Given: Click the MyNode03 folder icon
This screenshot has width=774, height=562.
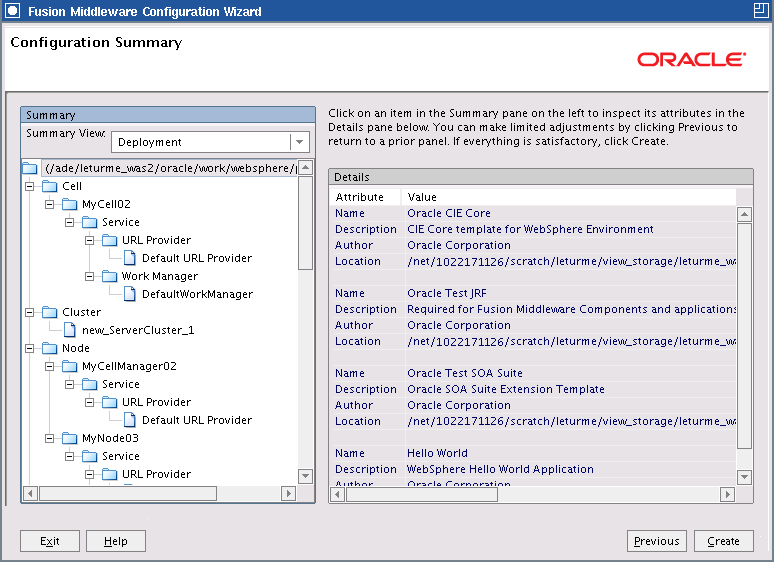Looking at the screenshot, I should point(69,438).
